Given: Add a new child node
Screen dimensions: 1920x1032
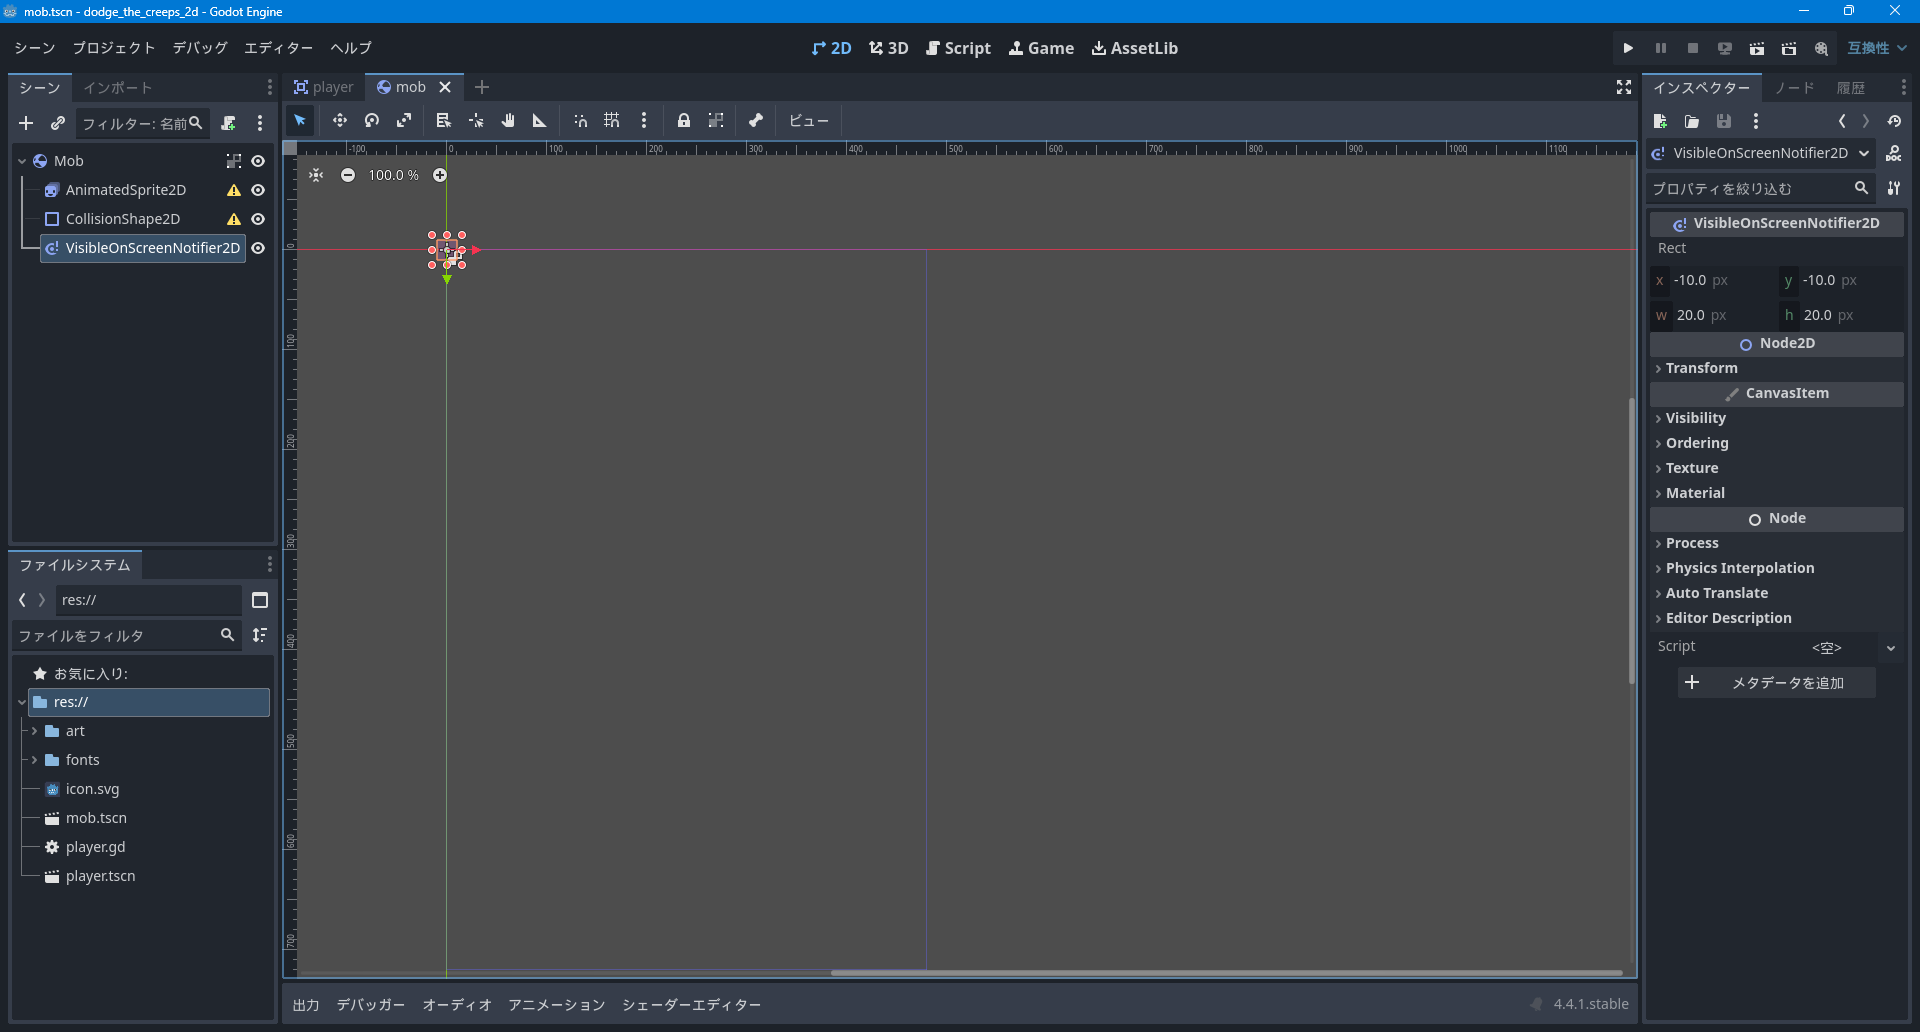Looking at the screenshot, I should point(26,123).
